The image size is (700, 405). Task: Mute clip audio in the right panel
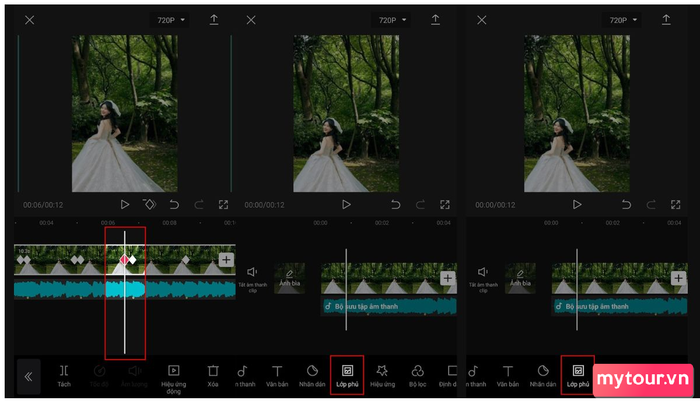pyautogui.click(x=483, y=279)
